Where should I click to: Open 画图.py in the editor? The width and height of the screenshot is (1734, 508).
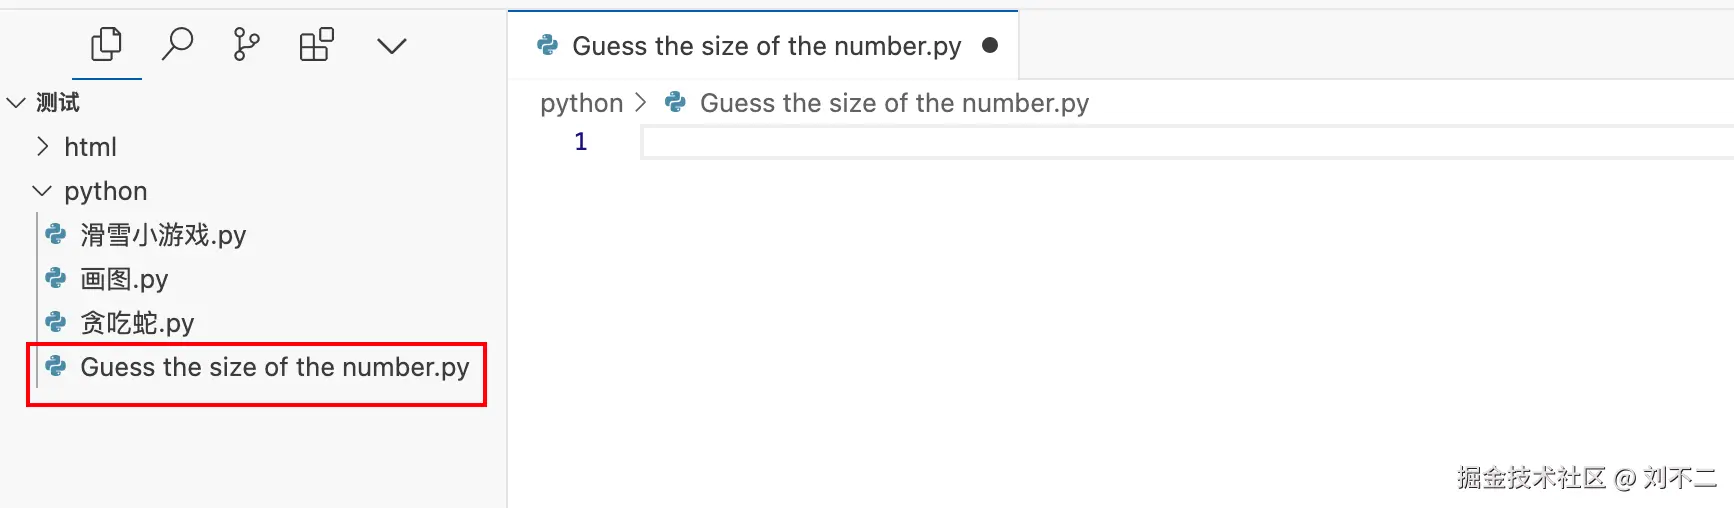pos(124,279)
